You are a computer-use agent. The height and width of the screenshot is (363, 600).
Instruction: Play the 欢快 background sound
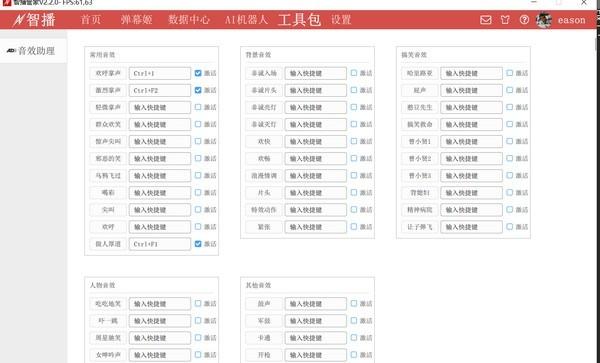coord(264,141)
